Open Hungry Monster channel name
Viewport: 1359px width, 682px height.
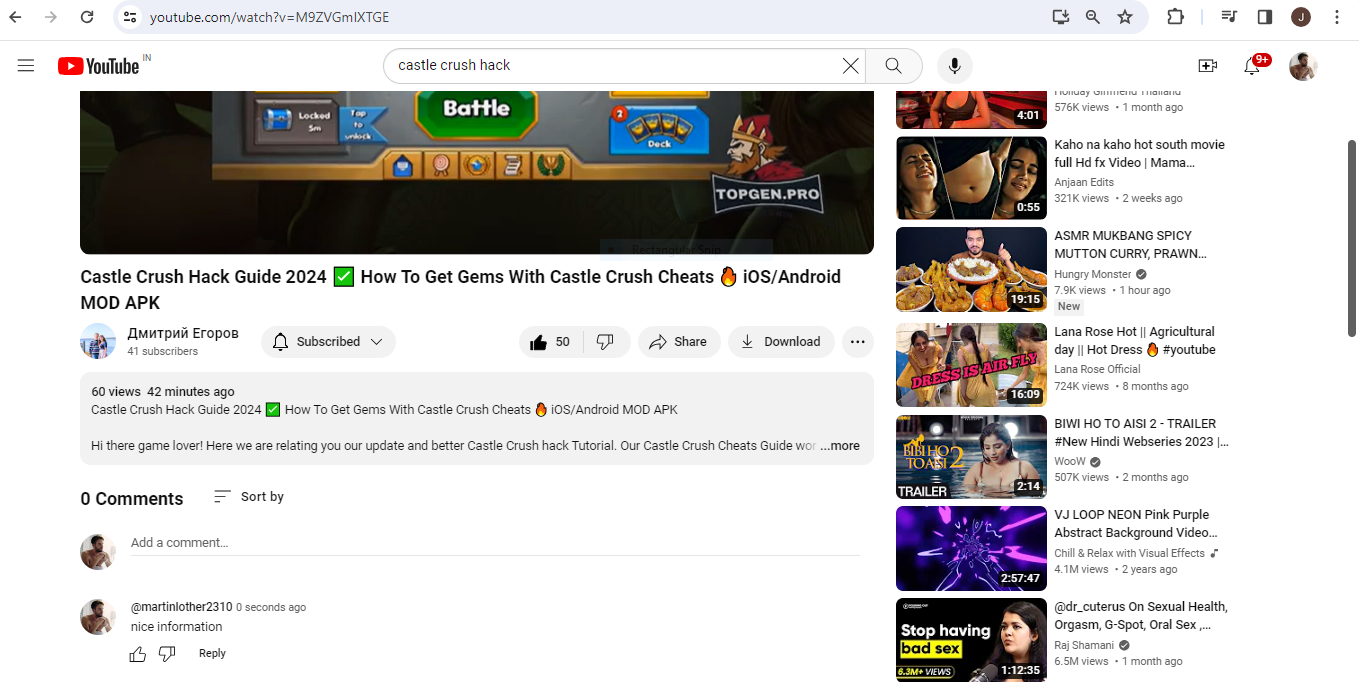click(1093, 274)
